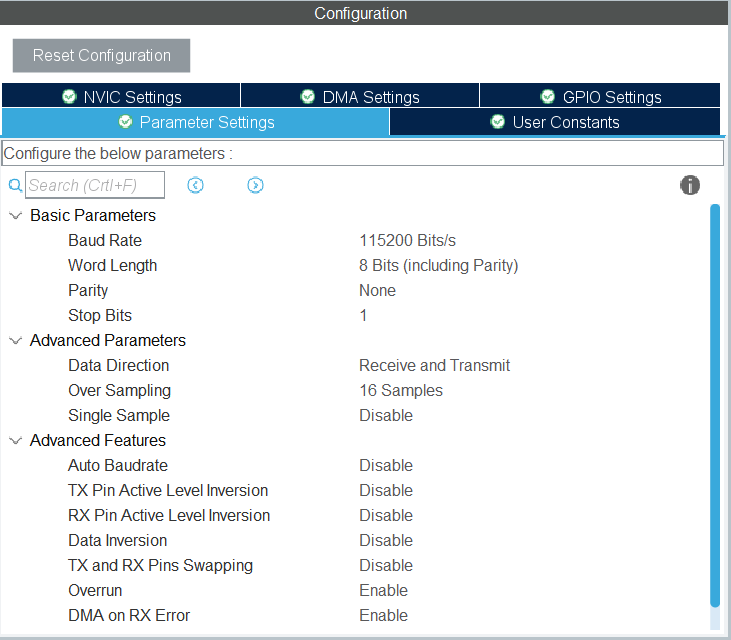Click Parameter Settings green check icon
The width and height of the screenshot is (731, 640).
click(125, 122)
